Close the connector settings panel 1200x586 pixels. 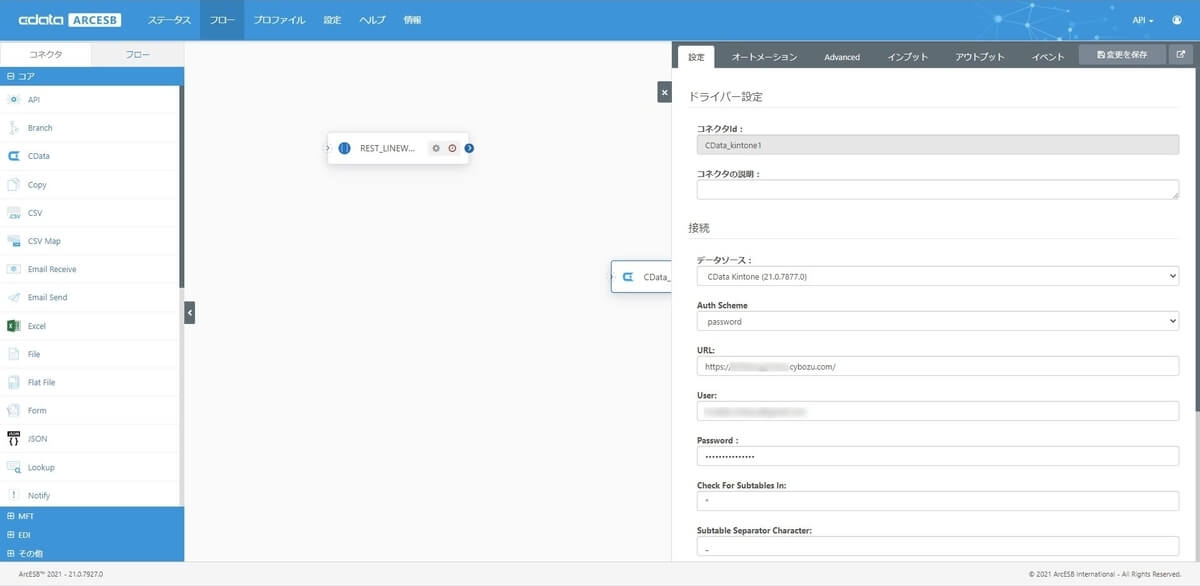[665, 92]
